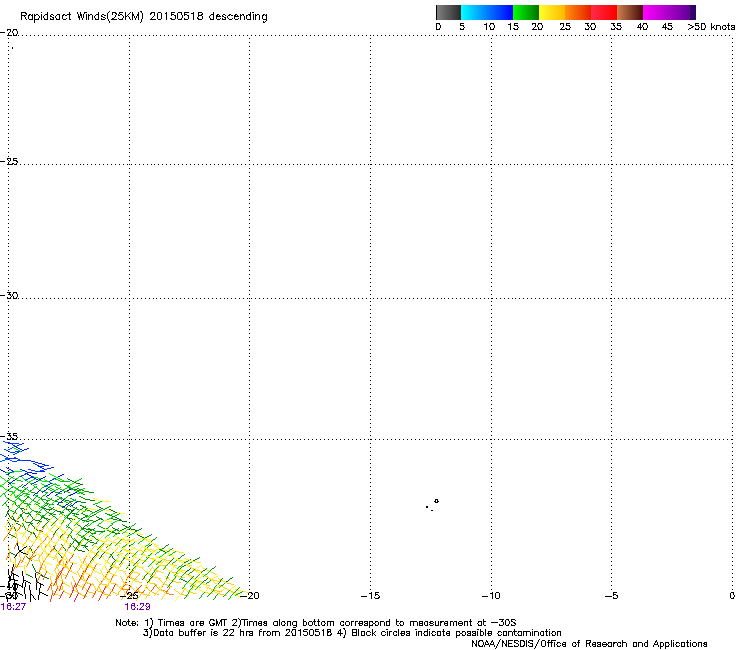Click the -5 longitude axis label
The image size is (740, 650).
[611, 596]
